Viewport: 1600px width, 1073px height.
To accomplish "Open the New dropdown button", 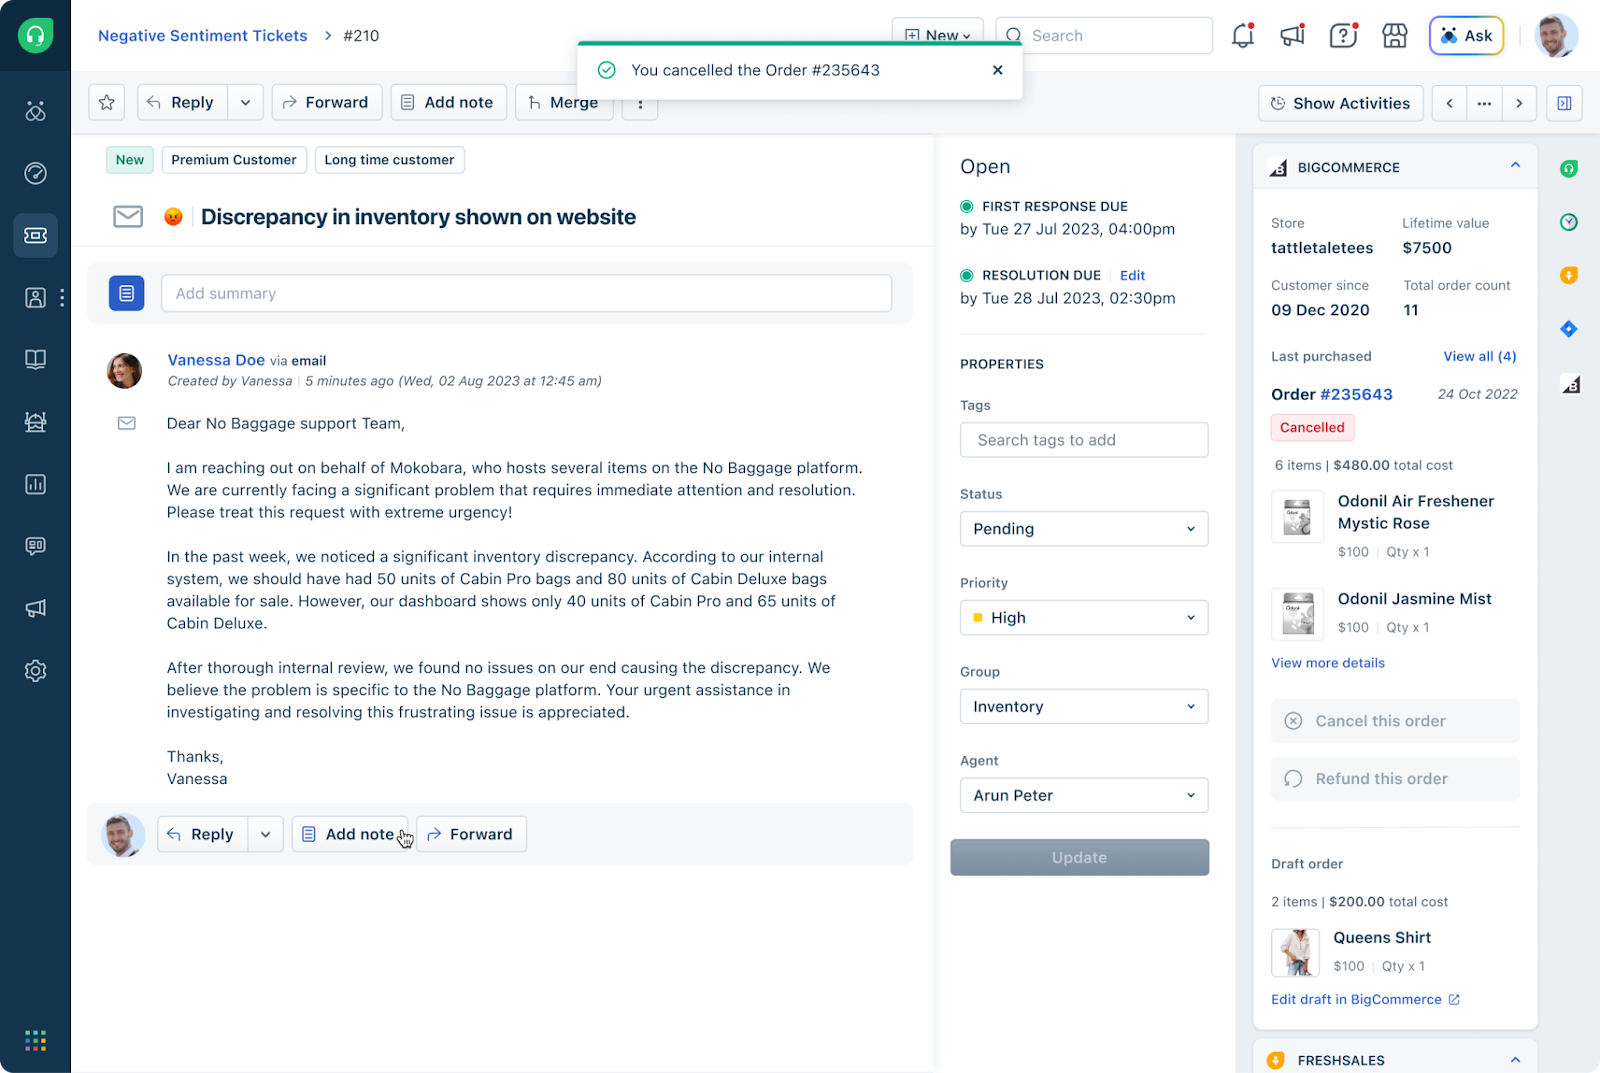I will coord(937,35).
